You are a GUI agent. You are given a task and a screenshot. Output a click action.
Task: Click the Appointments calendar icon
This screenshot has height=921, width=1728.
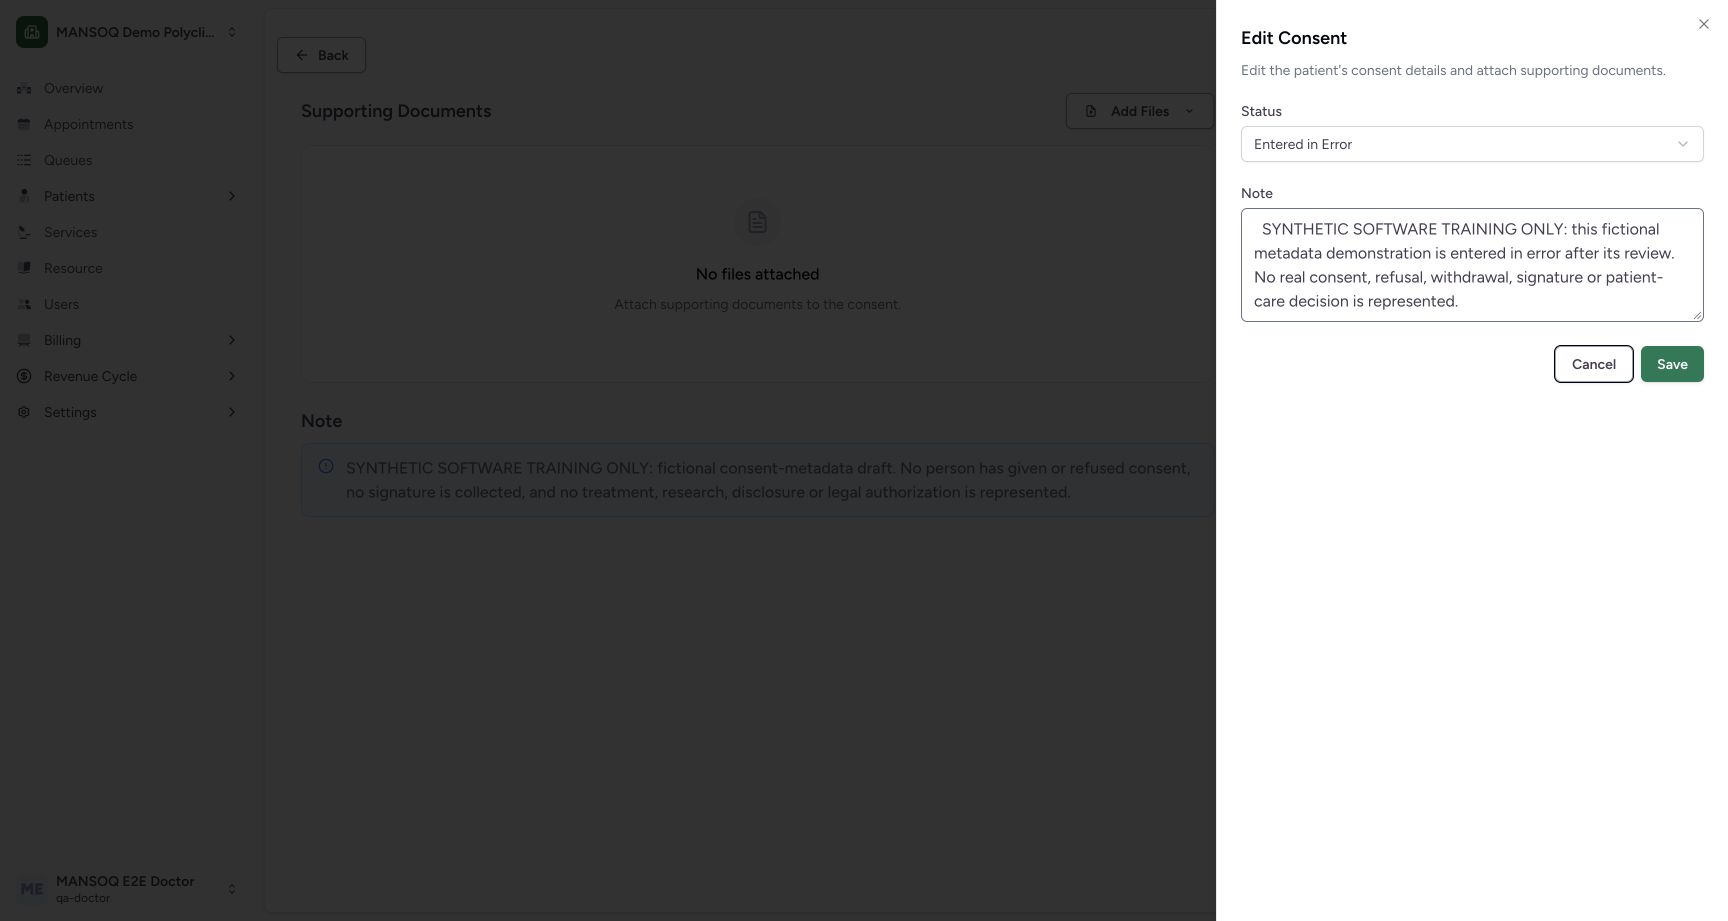click(24, 124)
